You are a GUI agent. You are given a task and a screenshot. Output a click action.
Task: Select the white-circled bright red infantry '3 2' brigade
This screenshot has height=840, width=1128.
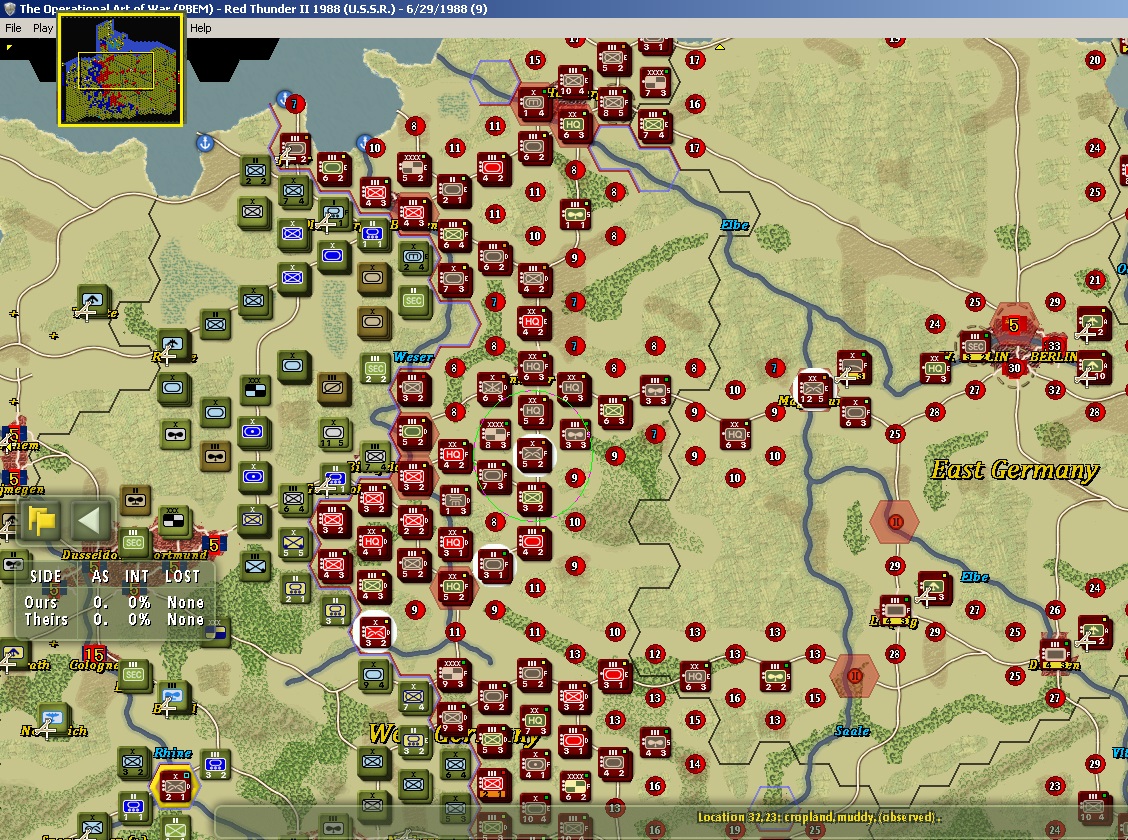[x=375, y=631]
